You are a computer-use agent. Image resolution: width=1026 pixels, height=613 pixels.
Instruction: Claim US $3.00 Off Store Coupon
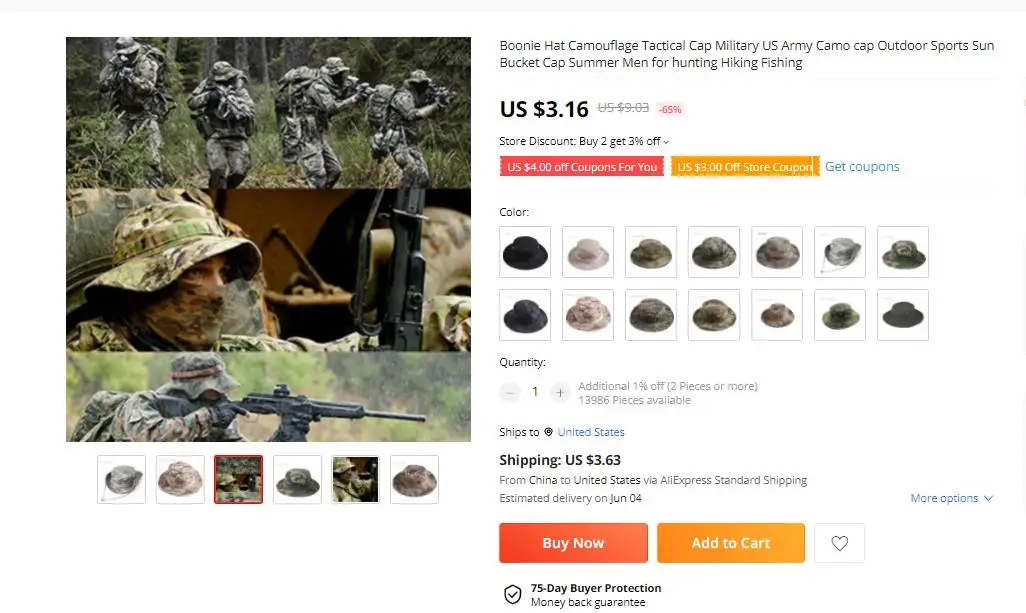745,167
